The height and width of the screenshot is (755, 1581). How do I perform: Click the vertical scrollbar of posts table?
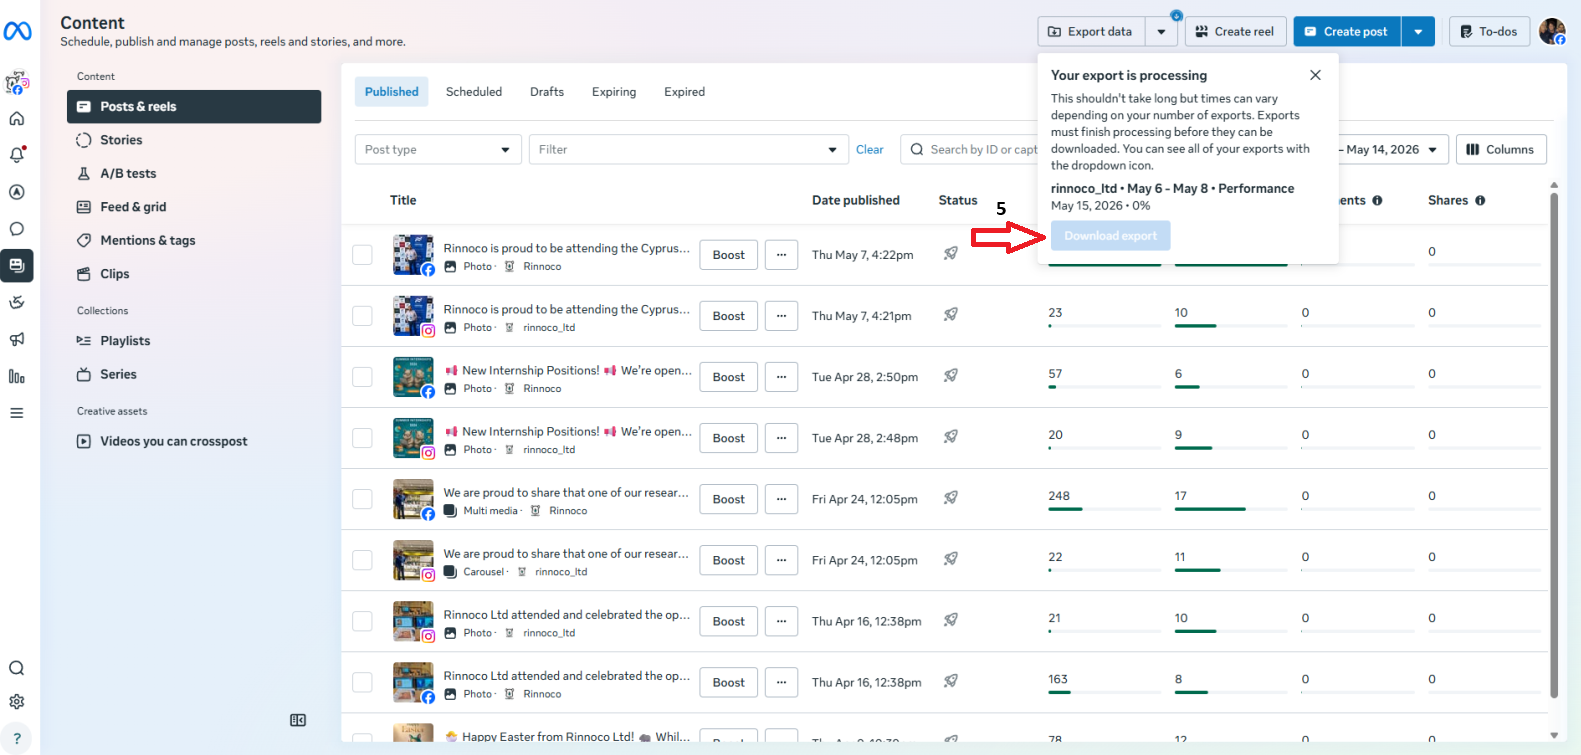(x=1554, y=445)
